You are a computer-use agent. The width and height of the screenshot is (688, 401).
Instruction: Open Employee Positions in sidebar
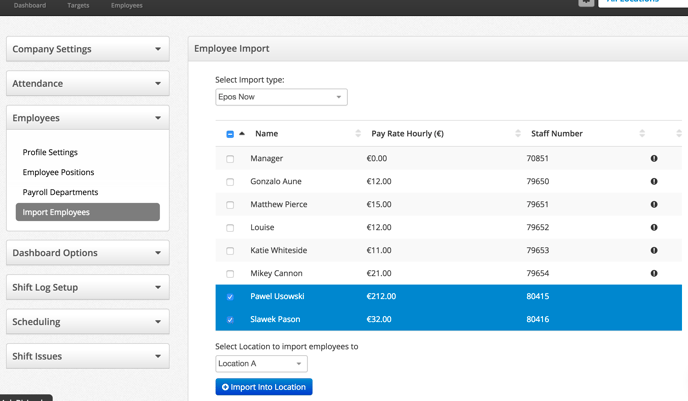pyautogui.click(x=58, y=172)
